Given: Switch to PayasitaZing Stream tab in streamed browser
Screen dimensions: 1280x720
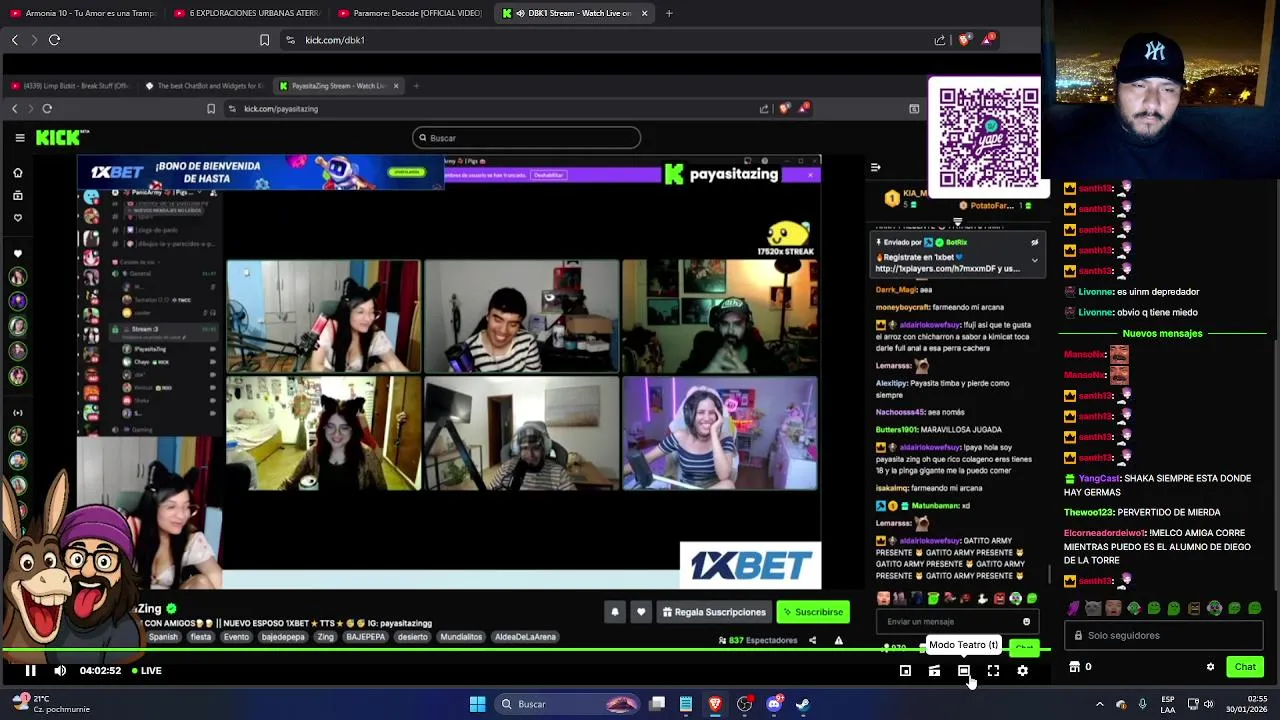Looking at the screenshot, I should 340,86.
